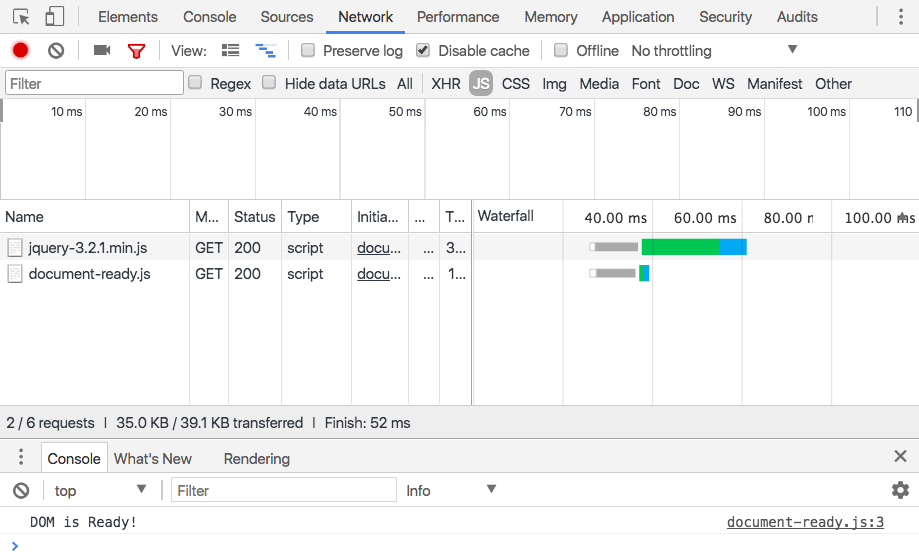Open the DevTools three-dot customize menu

[901, 17]
